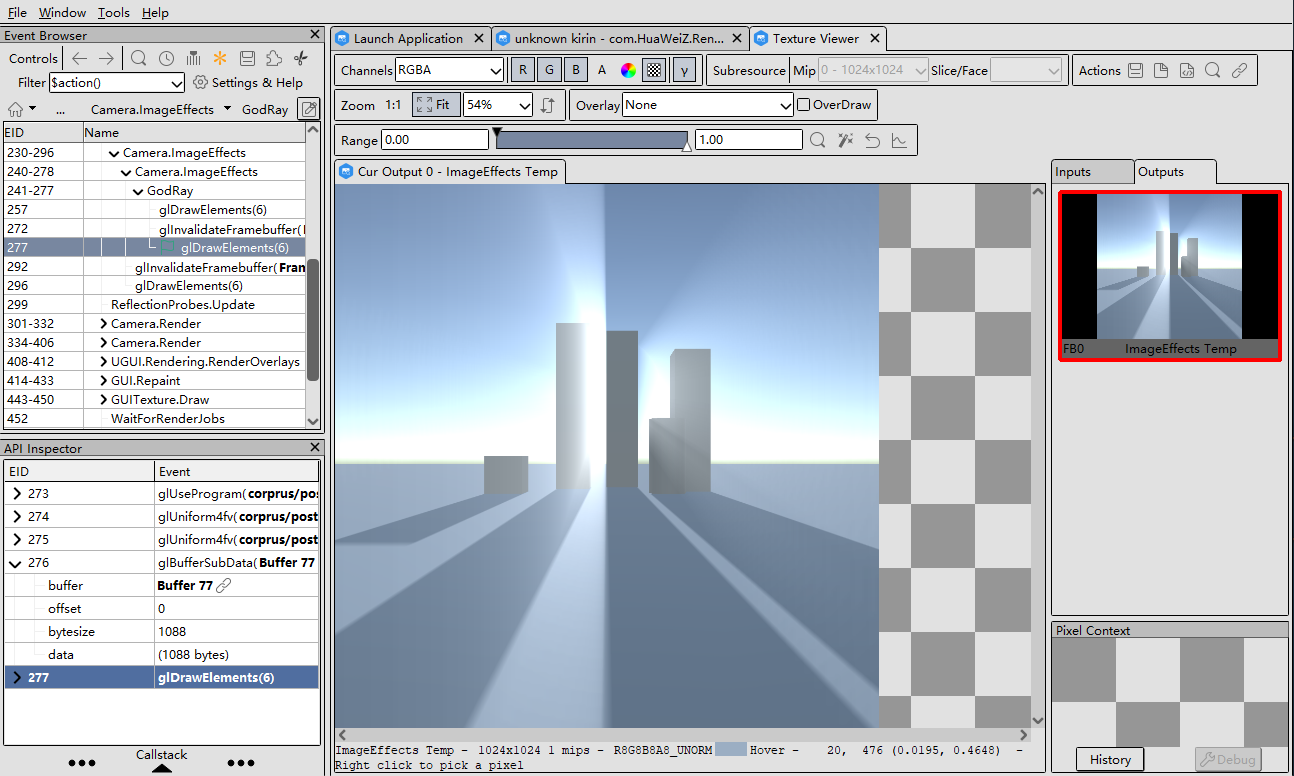Show the histogram chart icon in the Range bar
Image resolution: width=1294 pixels, height=776 pixels.
click(x=900, y=140)
